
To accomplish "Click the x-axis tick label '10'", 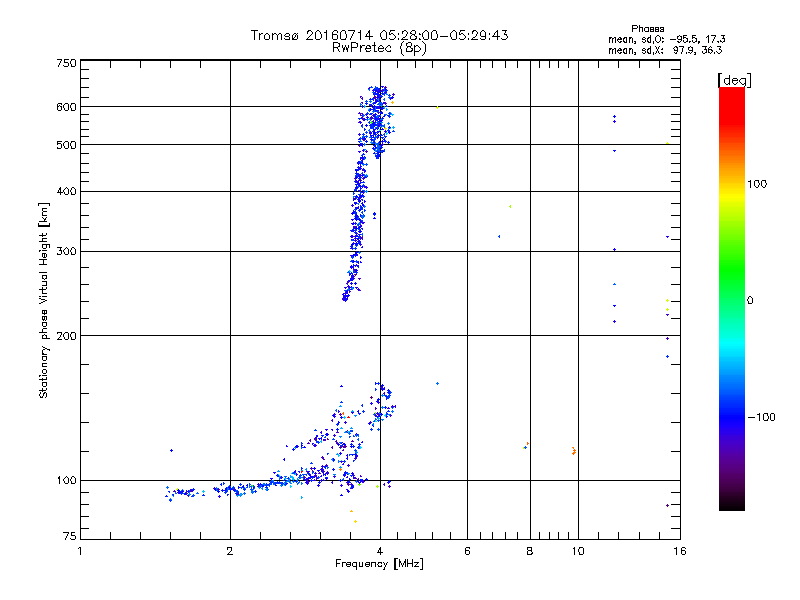I will (578, 551).
